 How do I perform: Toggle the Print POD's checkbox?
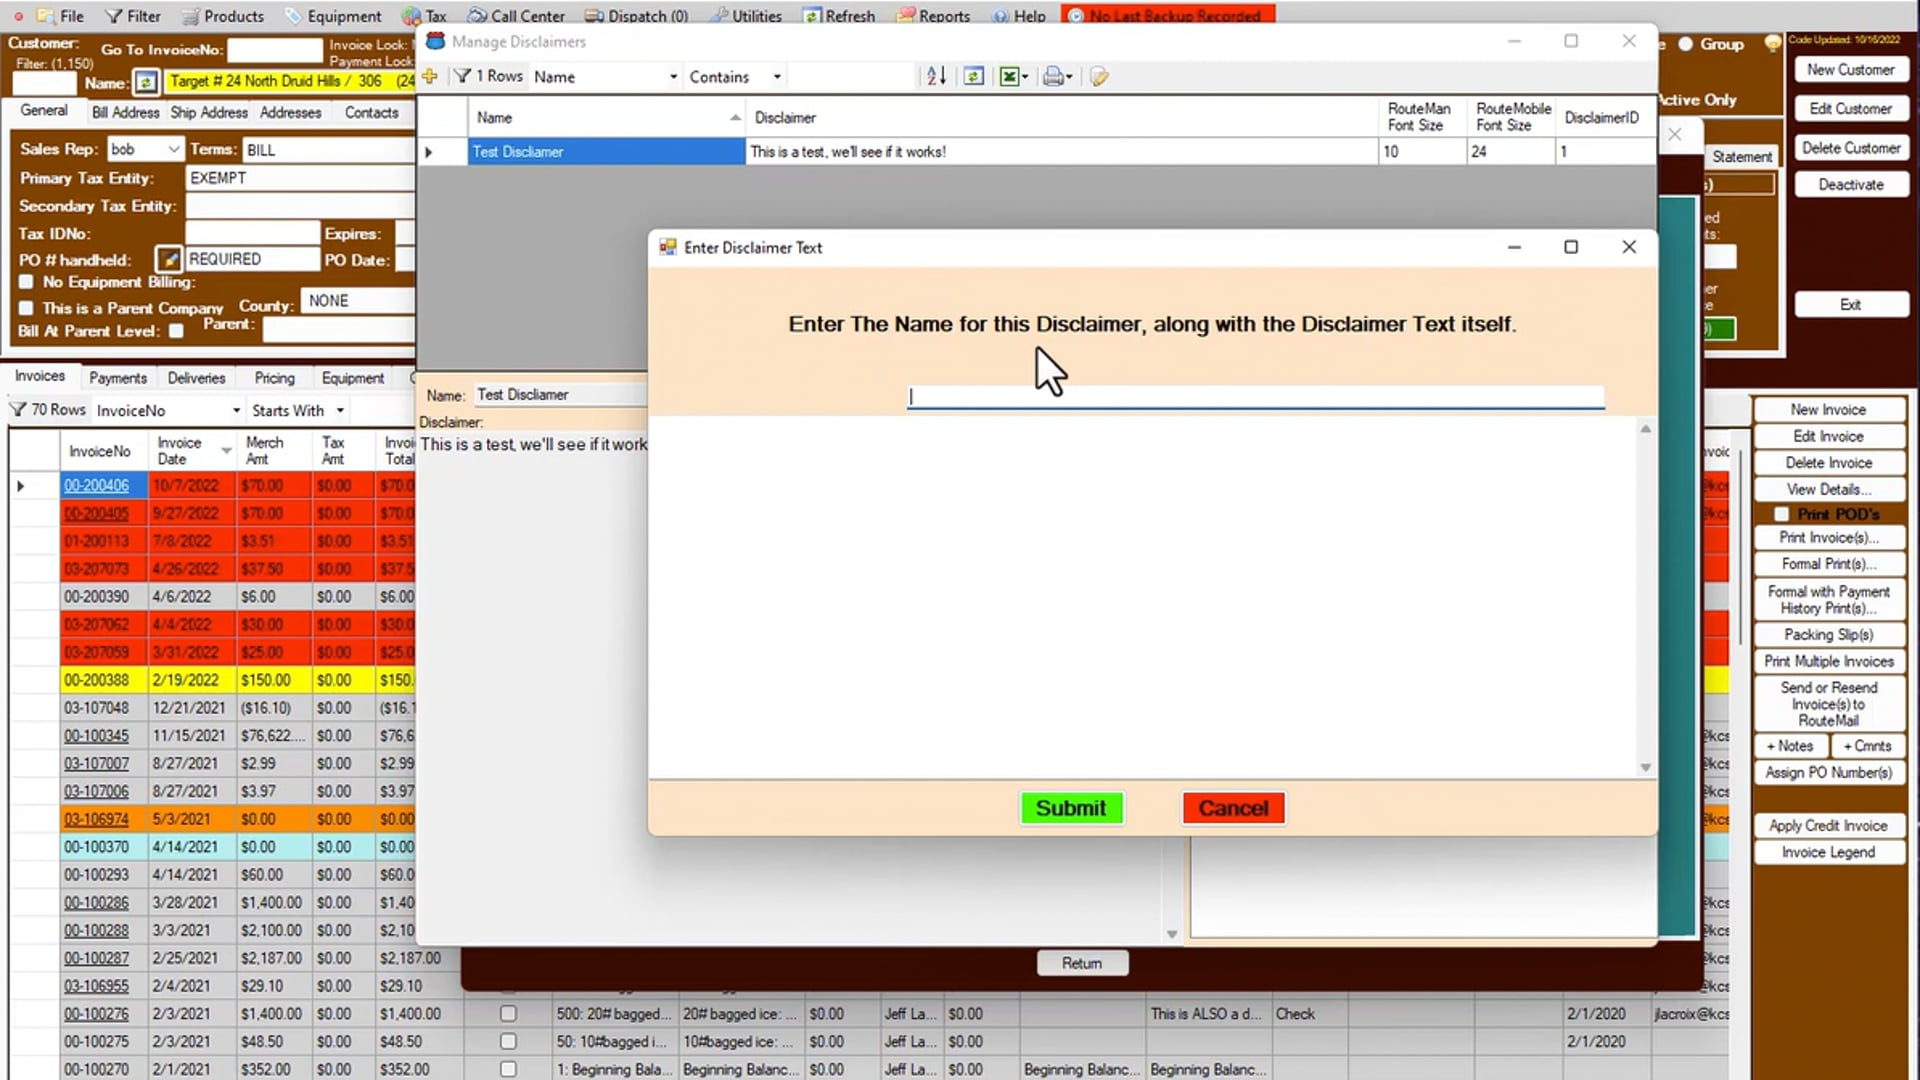click(x=1781, y=514)
